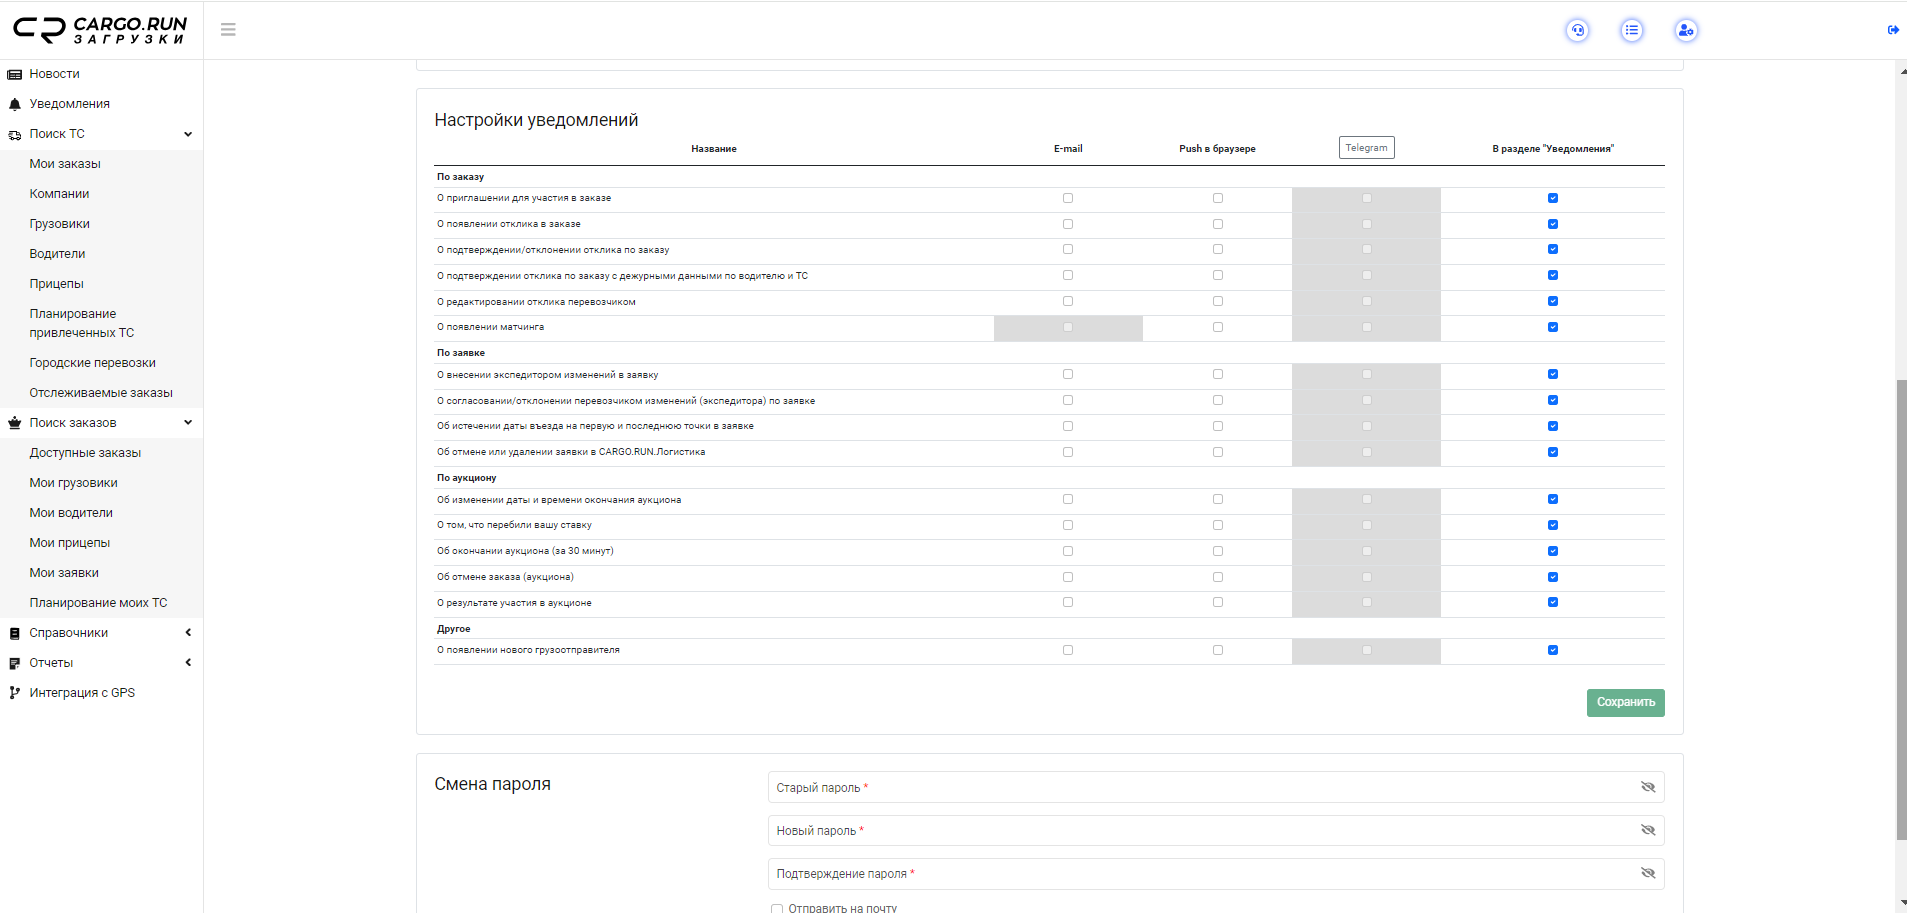Viewport: 1907px width, 913px height.
Task: Click the bell icon next to Уведомления
Action: click(x=15, y=104)
